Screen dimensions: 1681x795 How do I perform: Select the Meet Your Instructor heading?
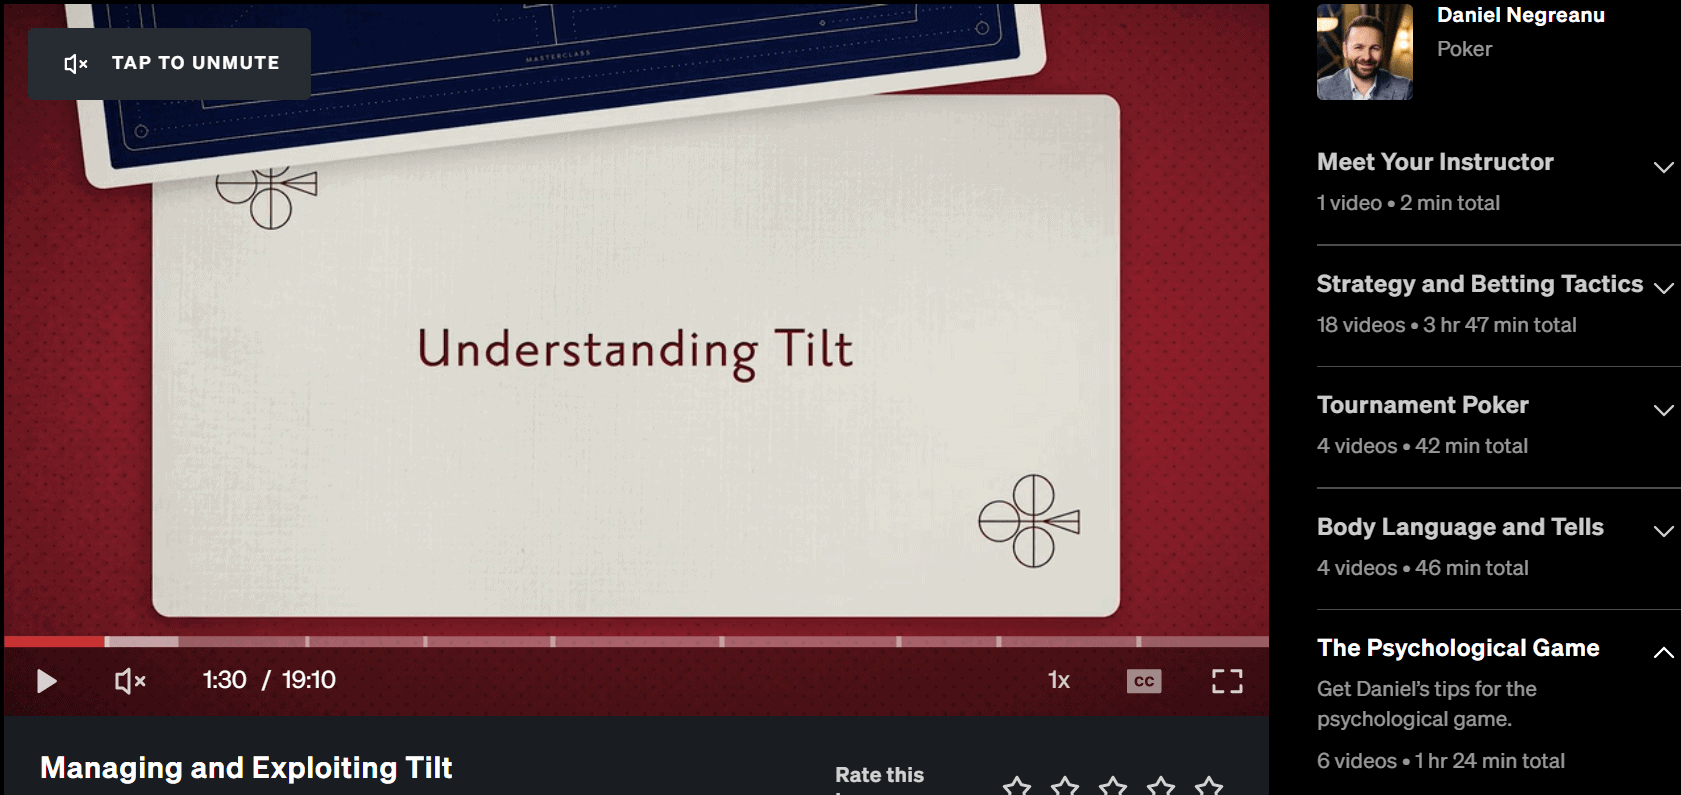point(1435,162)
